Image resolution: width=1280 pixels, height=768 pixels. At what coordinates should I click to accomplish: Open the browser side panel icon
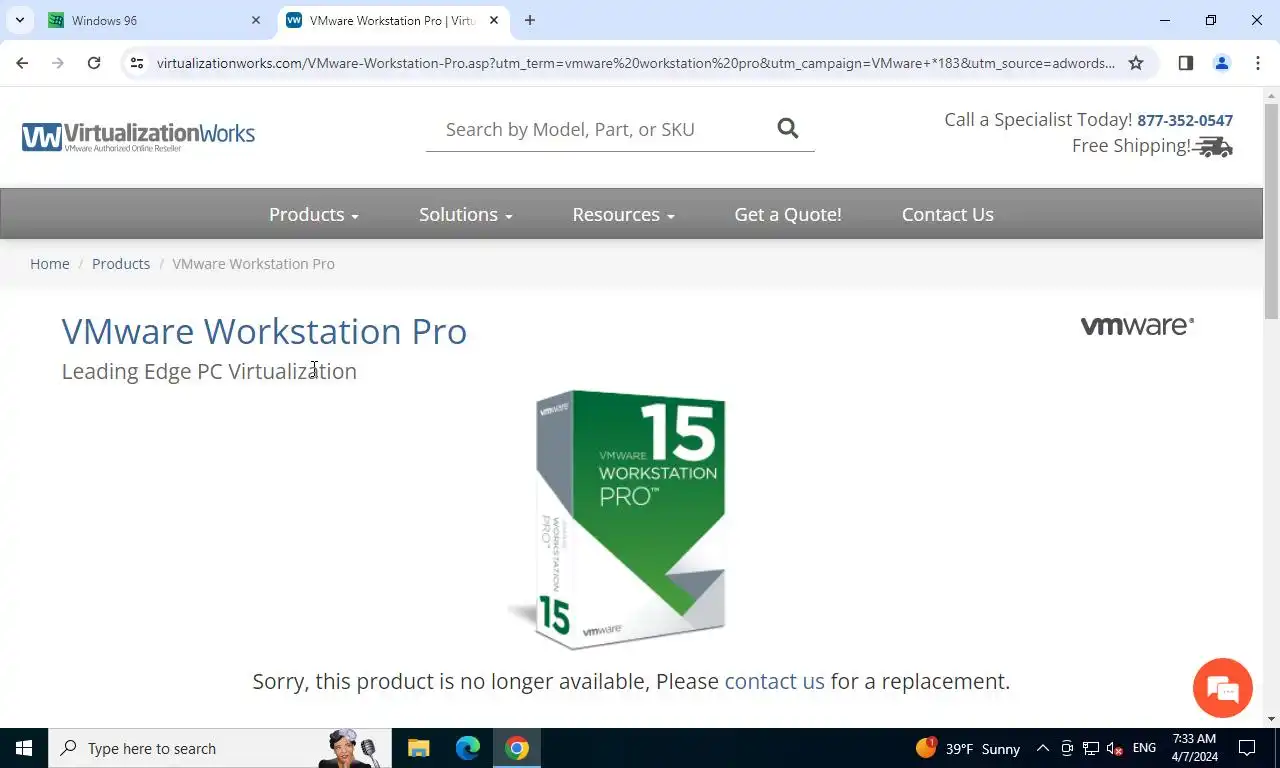pos(1186,63)
